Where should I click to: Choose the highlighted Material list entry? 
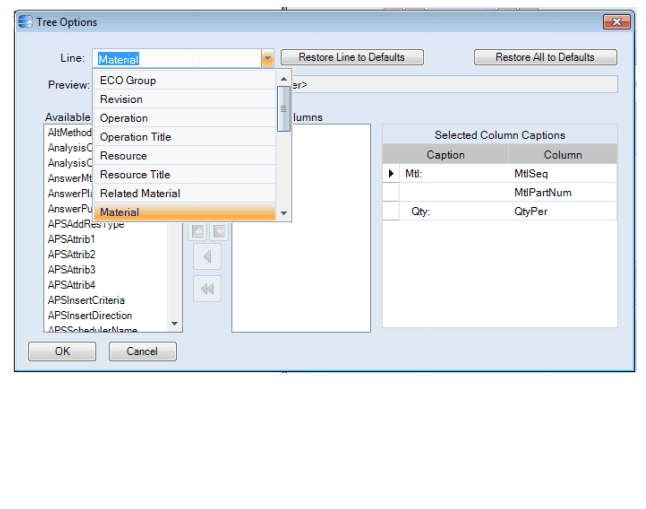[x=185, y=212]
